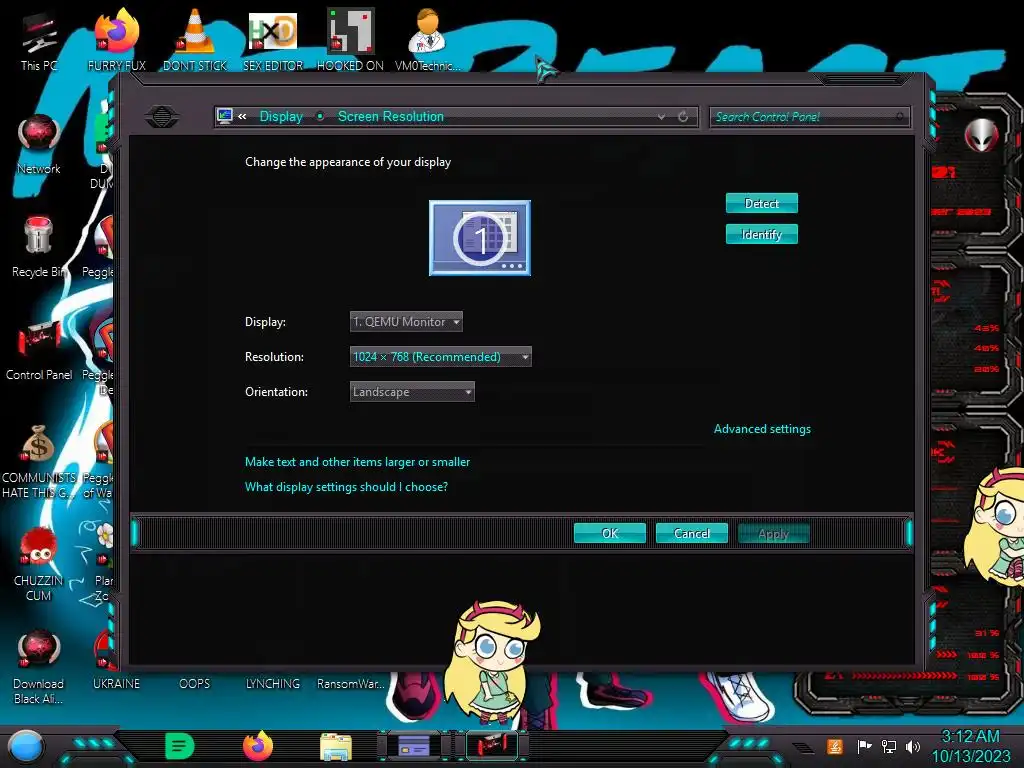
Task: Open the This PC desktop icon
Action: click(x=39, y=41)
